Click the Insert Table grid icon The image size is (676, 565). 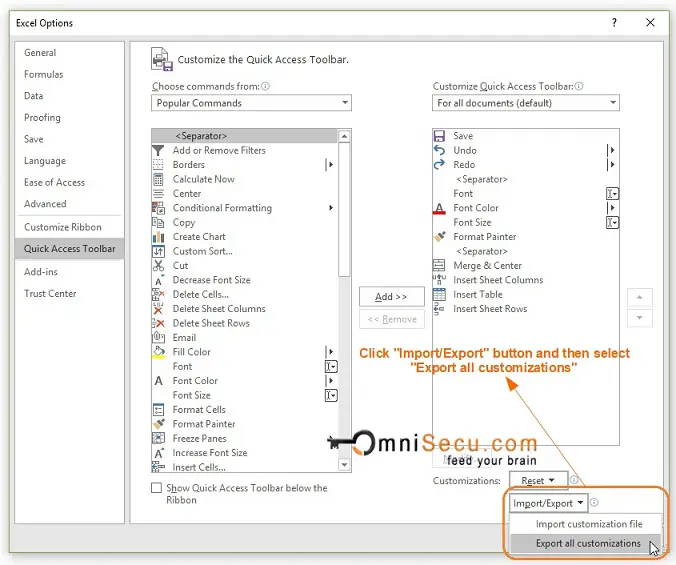pyautogui.click(x=439, y=294)
